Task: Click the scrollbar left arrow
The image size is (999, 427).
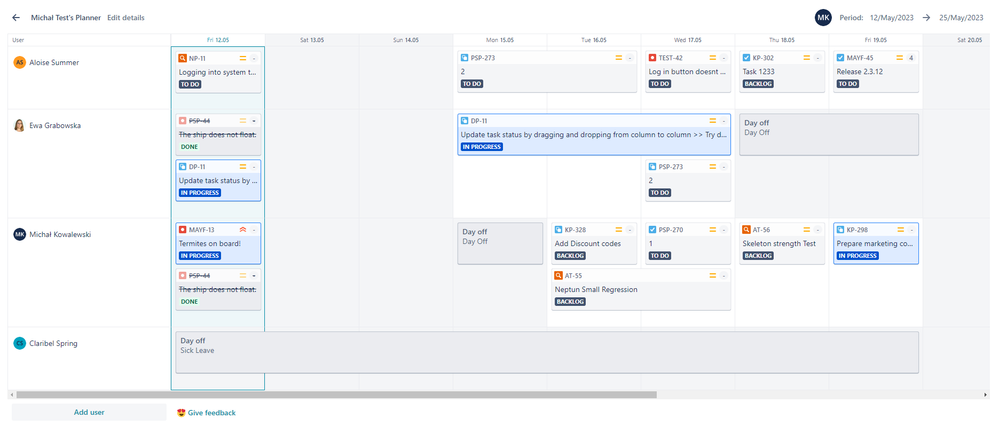Action: (11, 395)
